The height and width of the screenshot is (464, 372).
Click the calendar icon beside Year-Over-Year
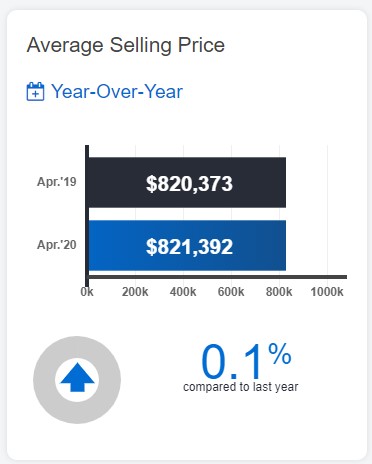35,91
